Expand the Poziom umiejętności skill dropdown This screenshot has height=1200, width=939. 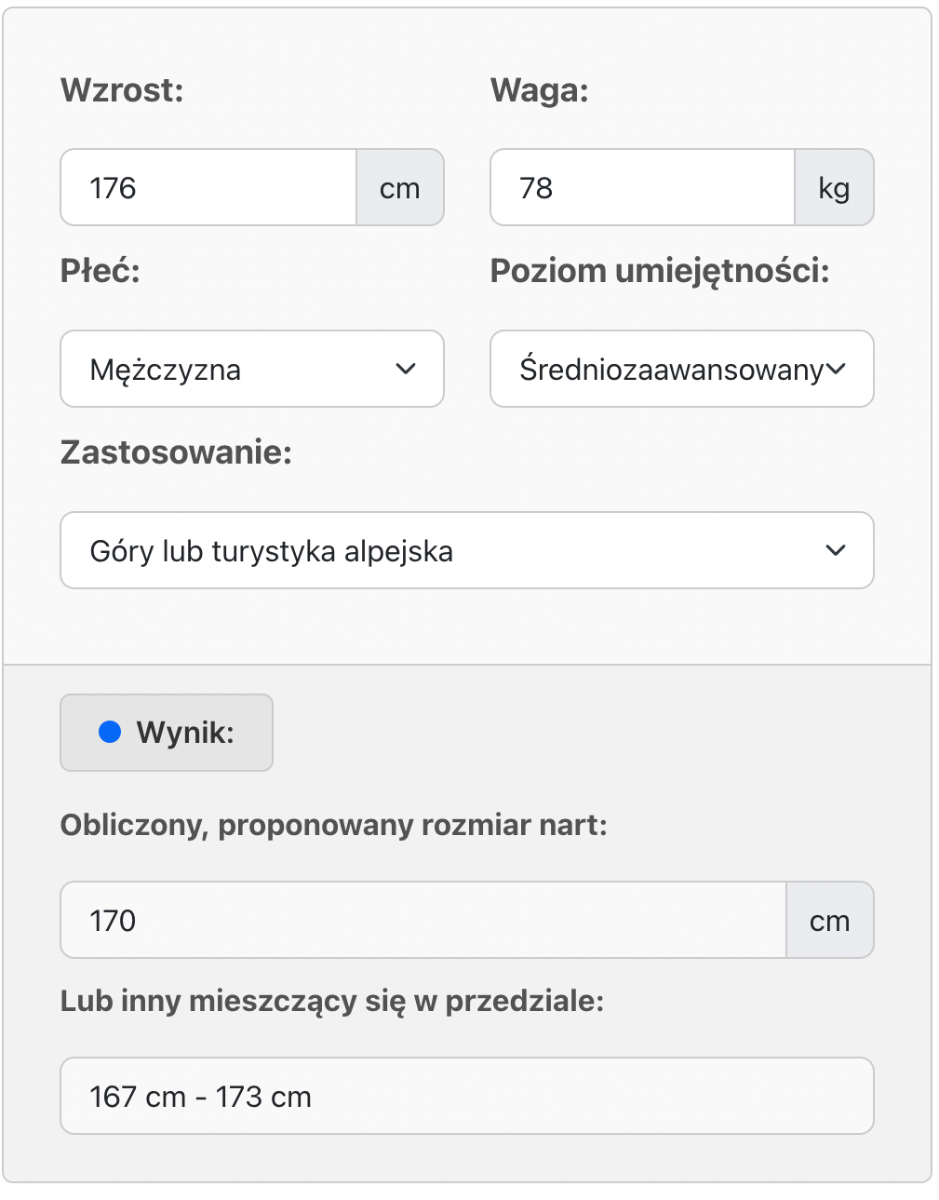pyautogui.click(x=682, y=369)
